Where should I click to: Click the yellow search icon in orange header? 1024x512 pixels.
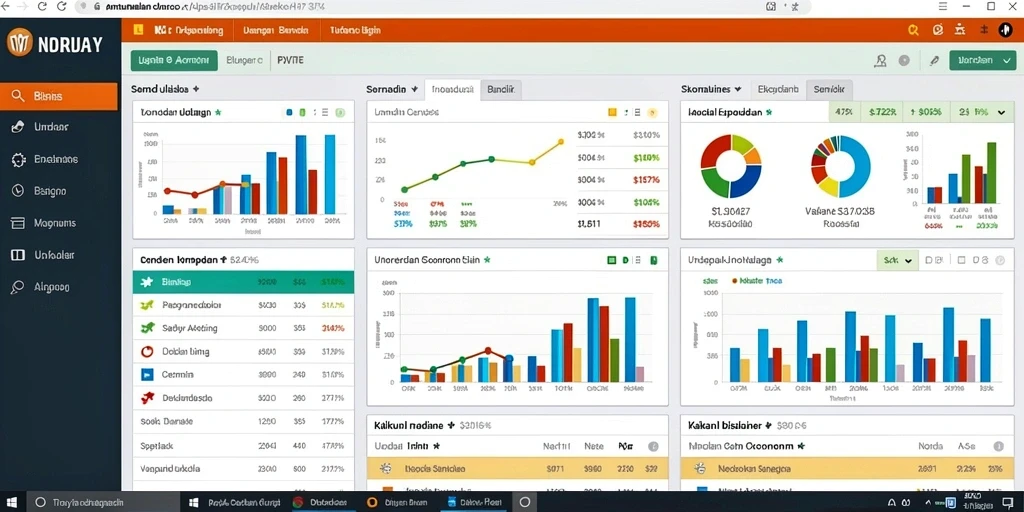[913, 29]
